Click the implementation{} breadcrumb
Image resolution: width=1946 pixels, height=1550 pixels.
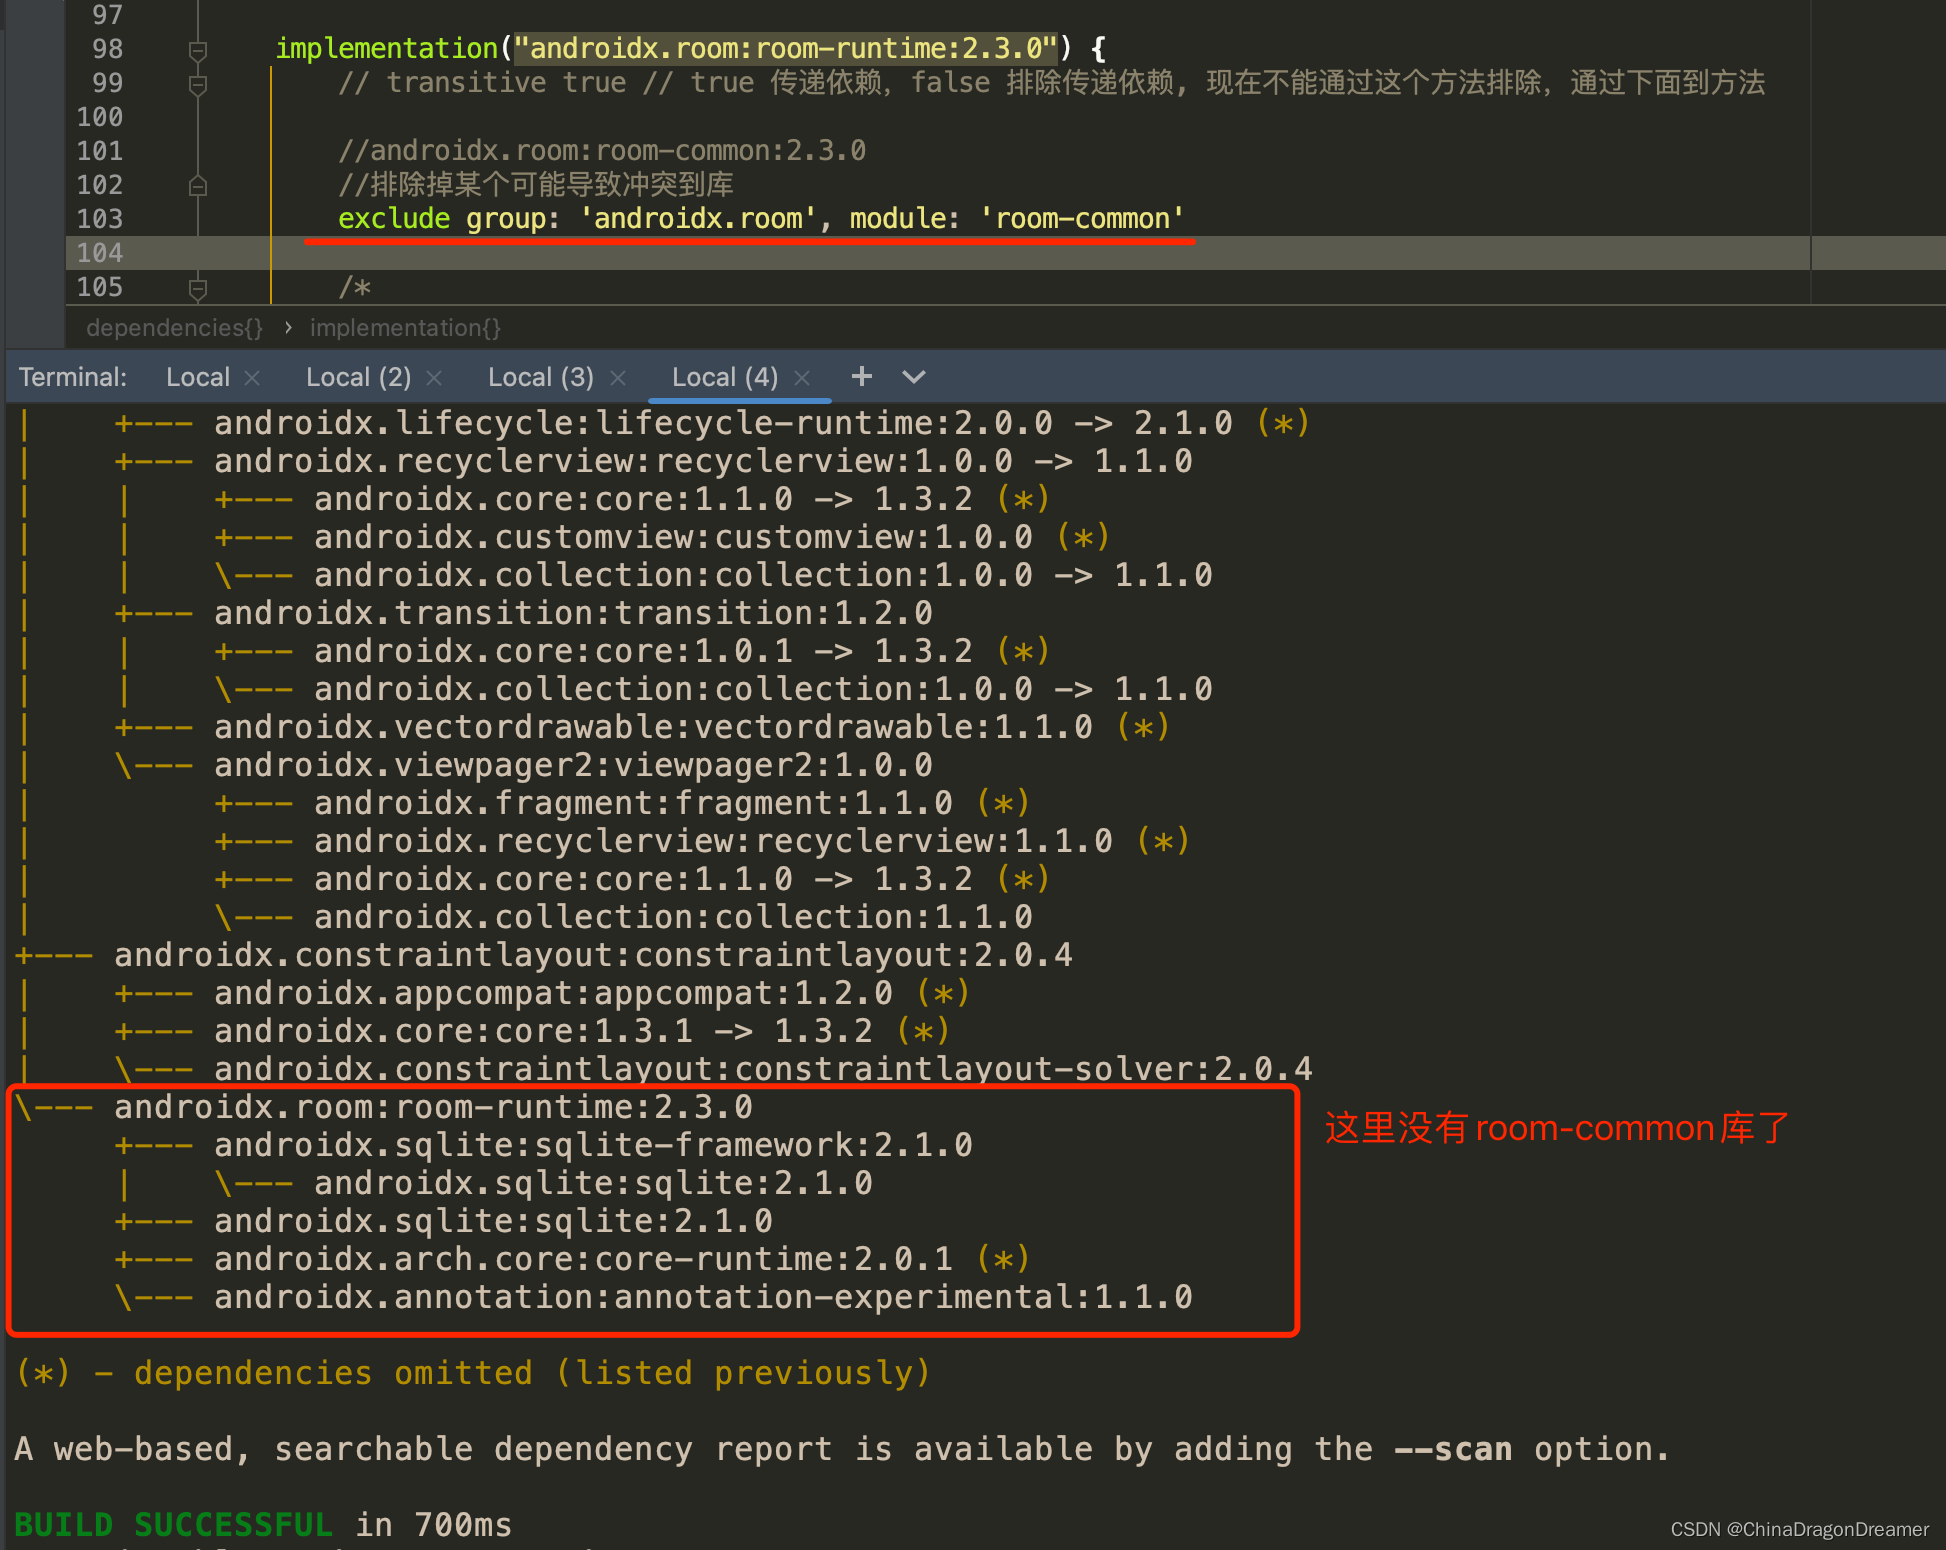coord(405,328)
